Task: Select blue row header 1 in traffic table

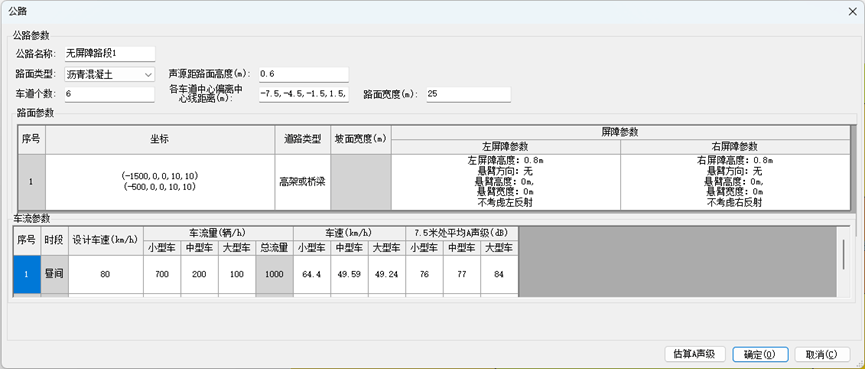Action: pos(27,274)
